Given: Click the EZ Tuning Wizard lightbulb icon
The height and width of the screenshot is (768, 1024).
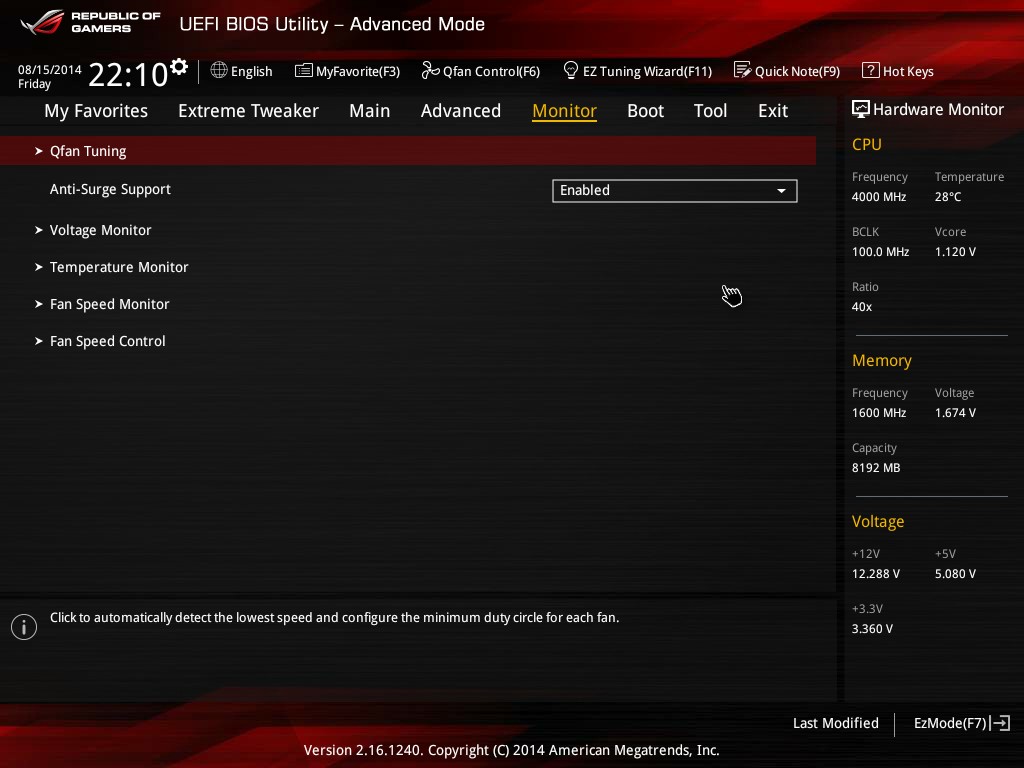Looking at the screenshot, I should point(571,70).
